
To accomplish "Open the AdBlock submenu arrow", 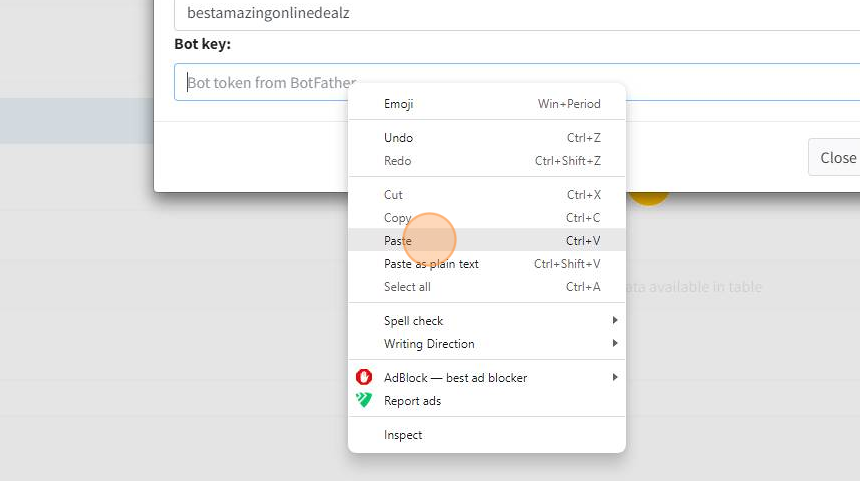I will click(615, 377).
